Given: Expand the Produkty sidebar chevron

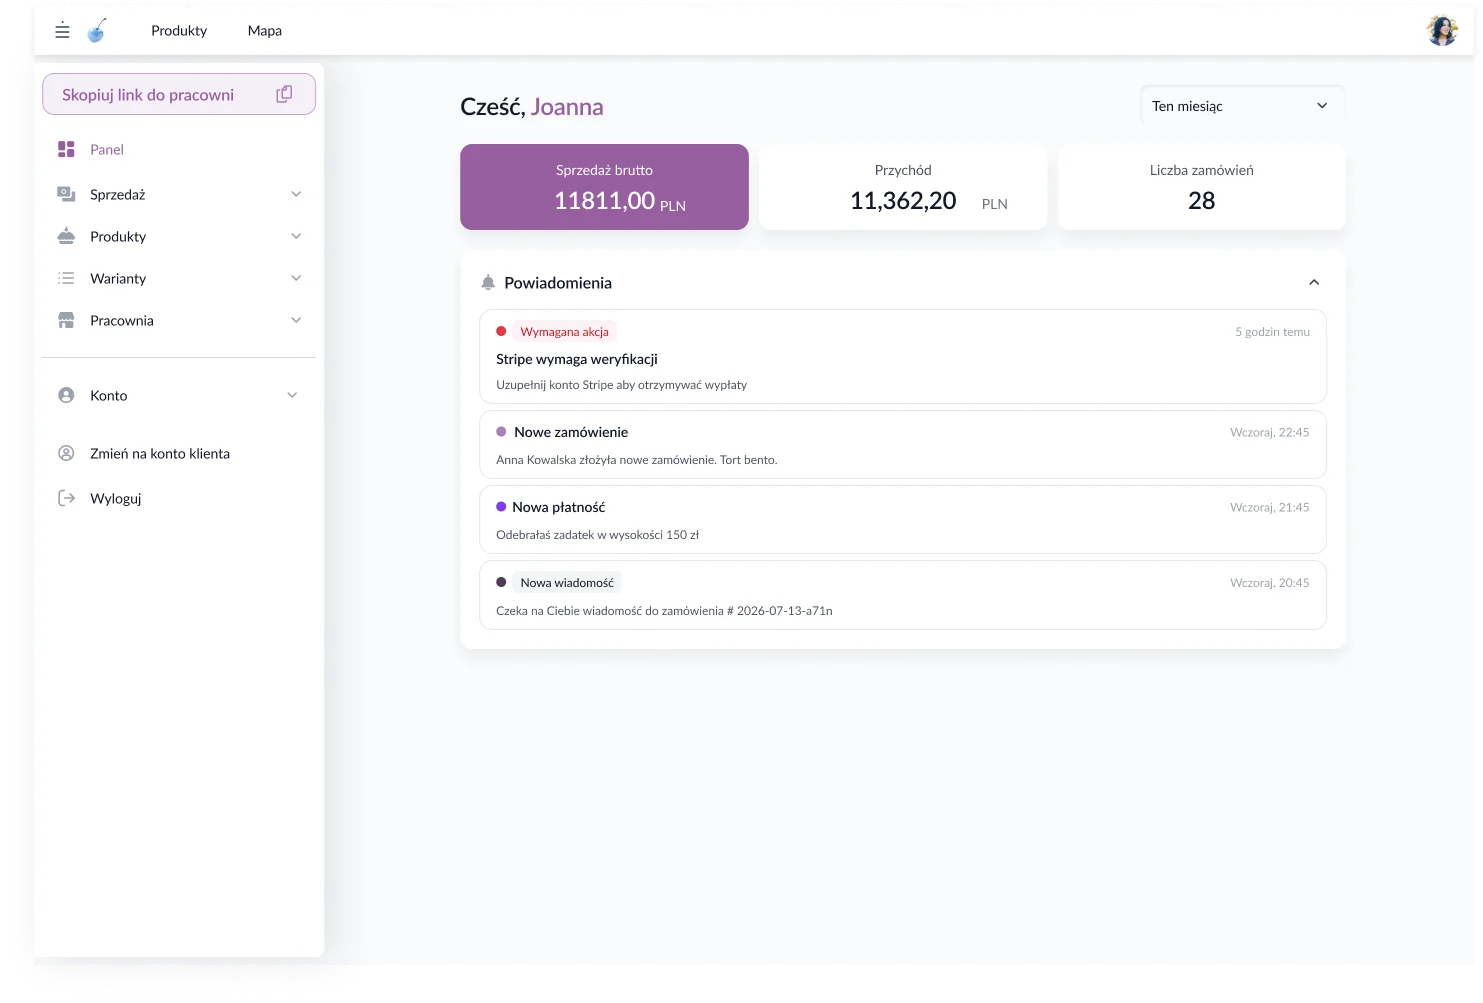Looking at the screenshot, I should (296, 236).
